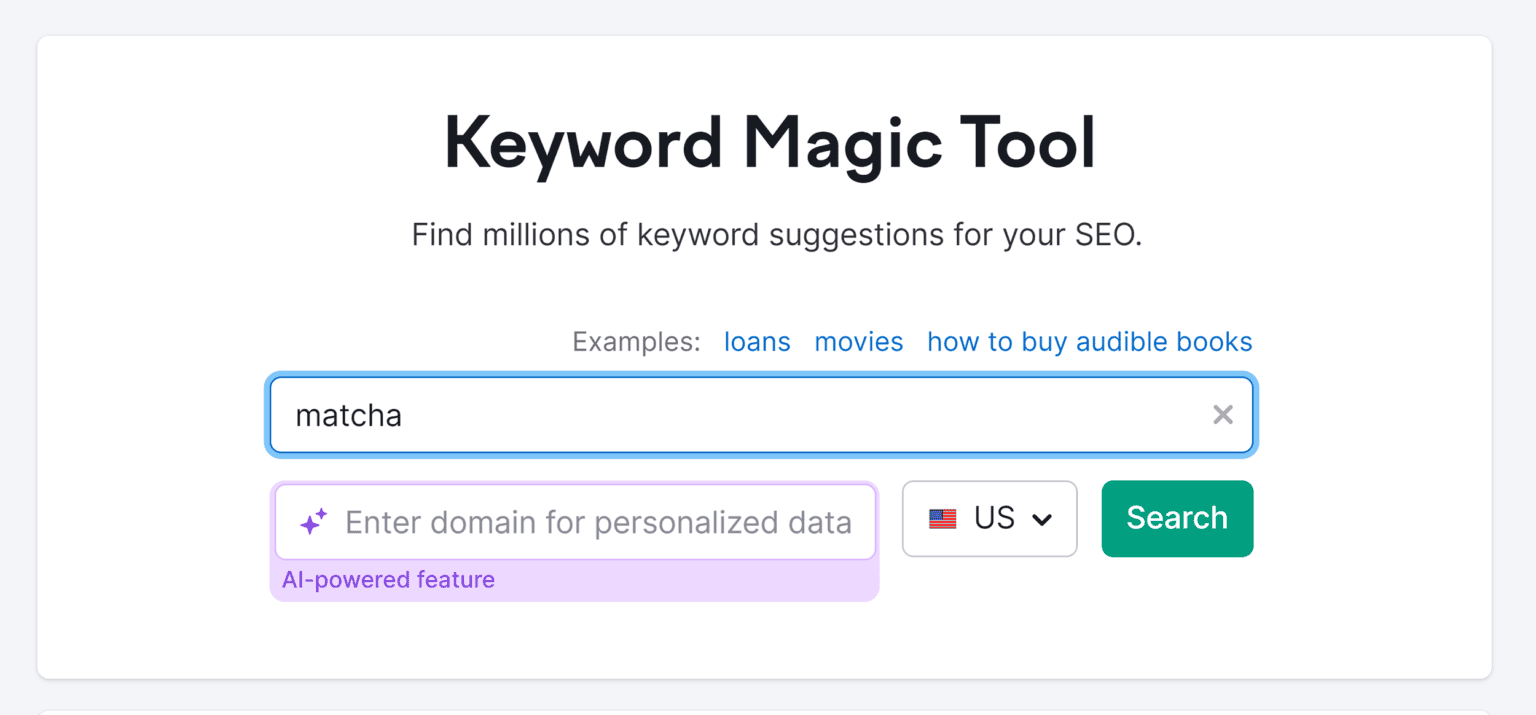Screen dimensions: 1536x715
Task: Focus the matcha keyword input field
Action: (700, 414)
